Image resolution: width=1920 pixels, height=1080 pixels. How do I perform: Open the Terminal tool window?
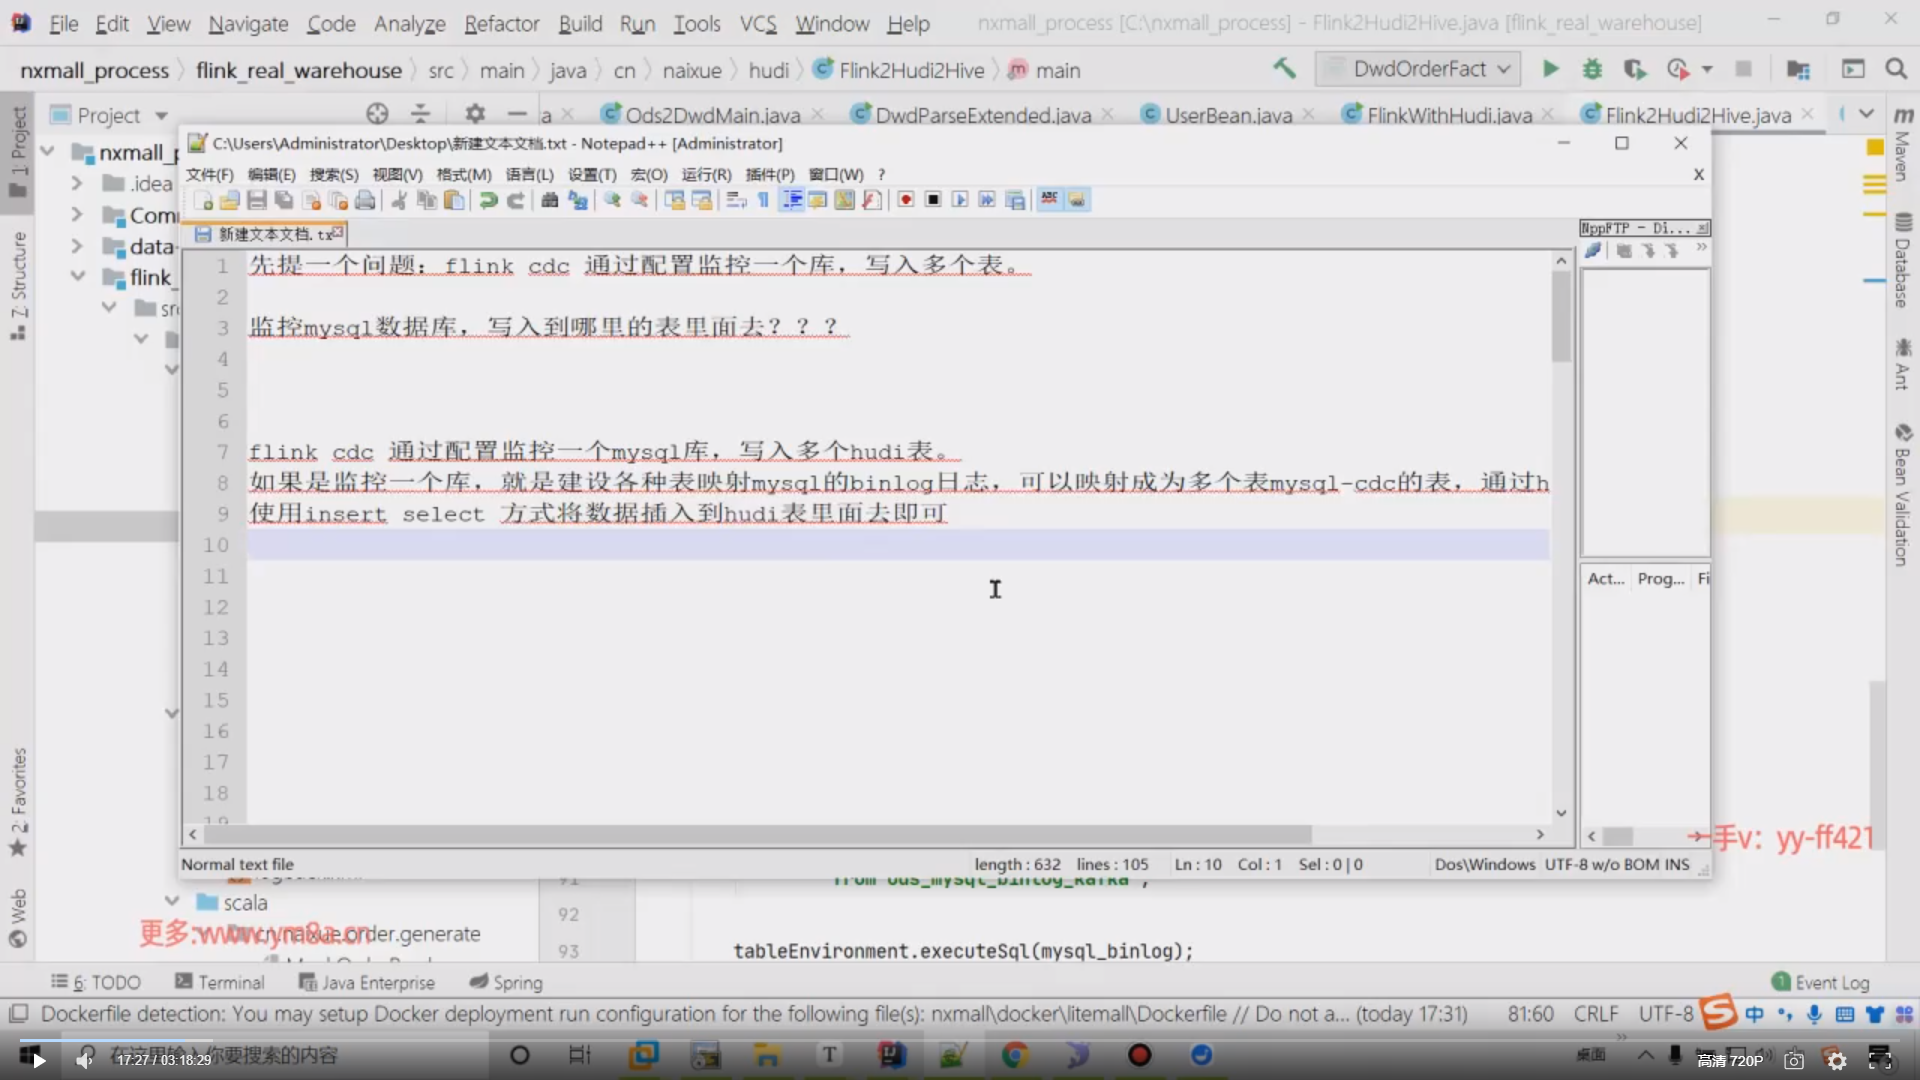[x=220, y=982]
